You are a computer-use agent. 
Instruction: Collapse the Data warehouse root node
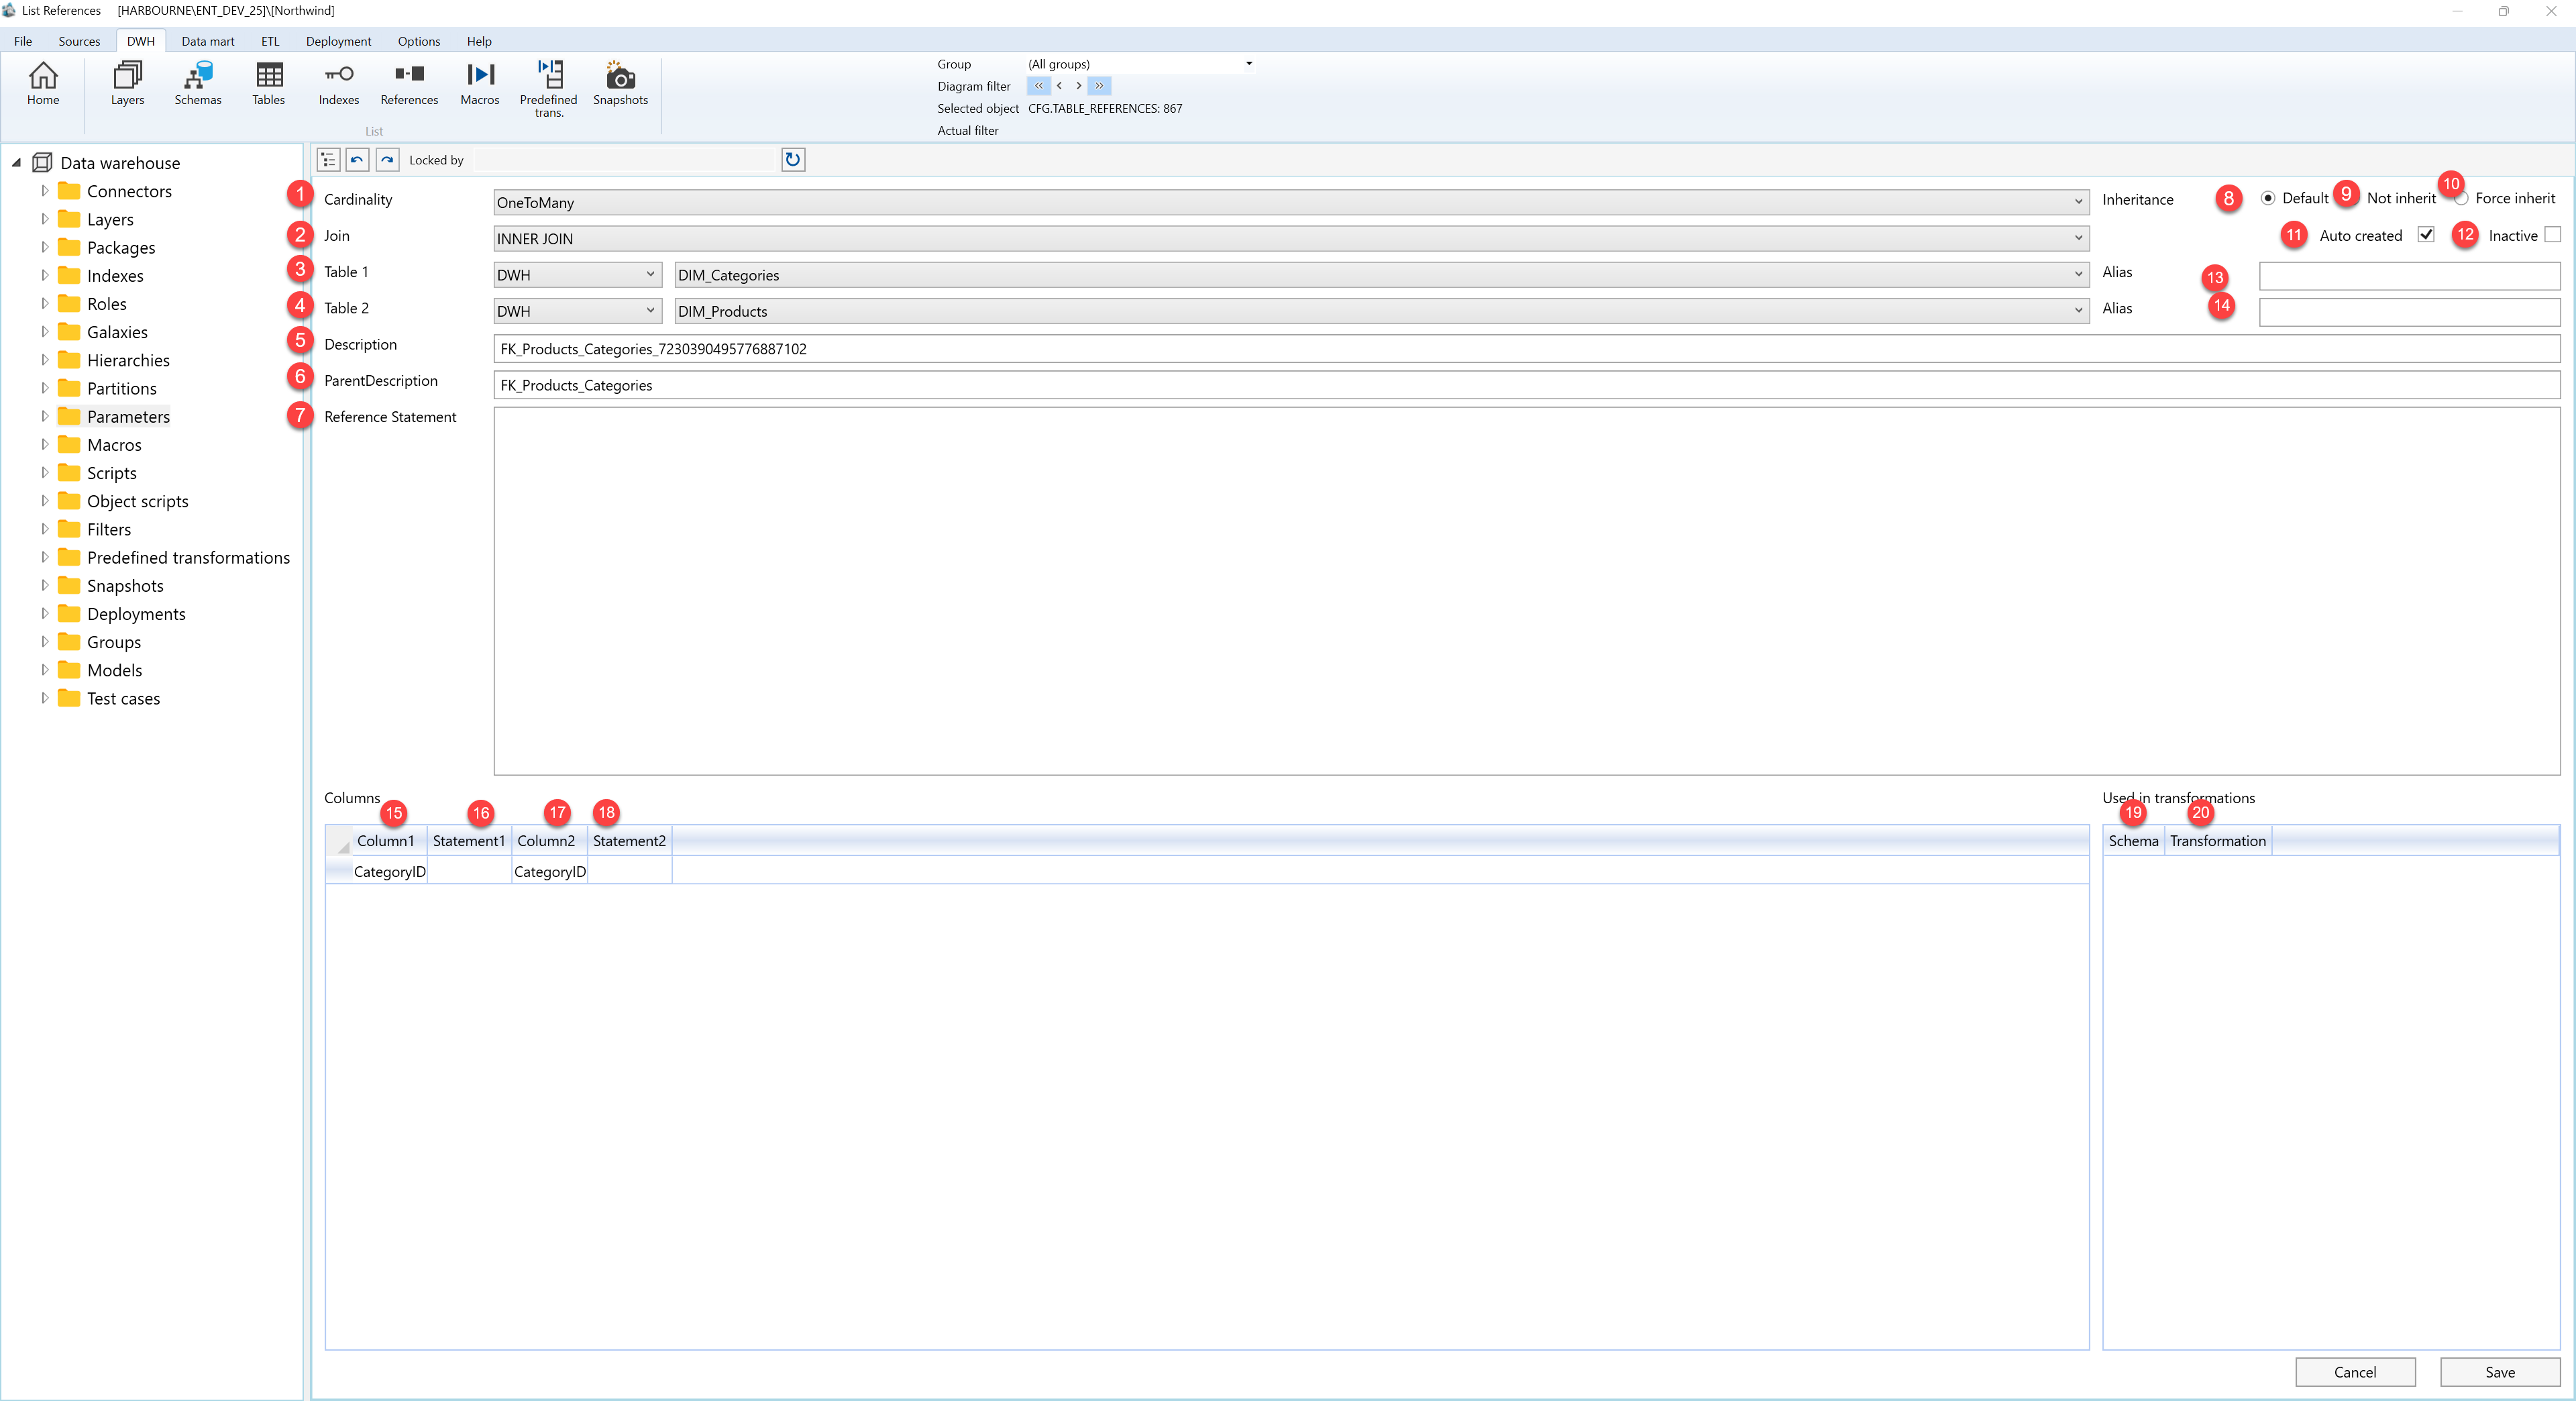pyautogui.click(x=16, y=162)
